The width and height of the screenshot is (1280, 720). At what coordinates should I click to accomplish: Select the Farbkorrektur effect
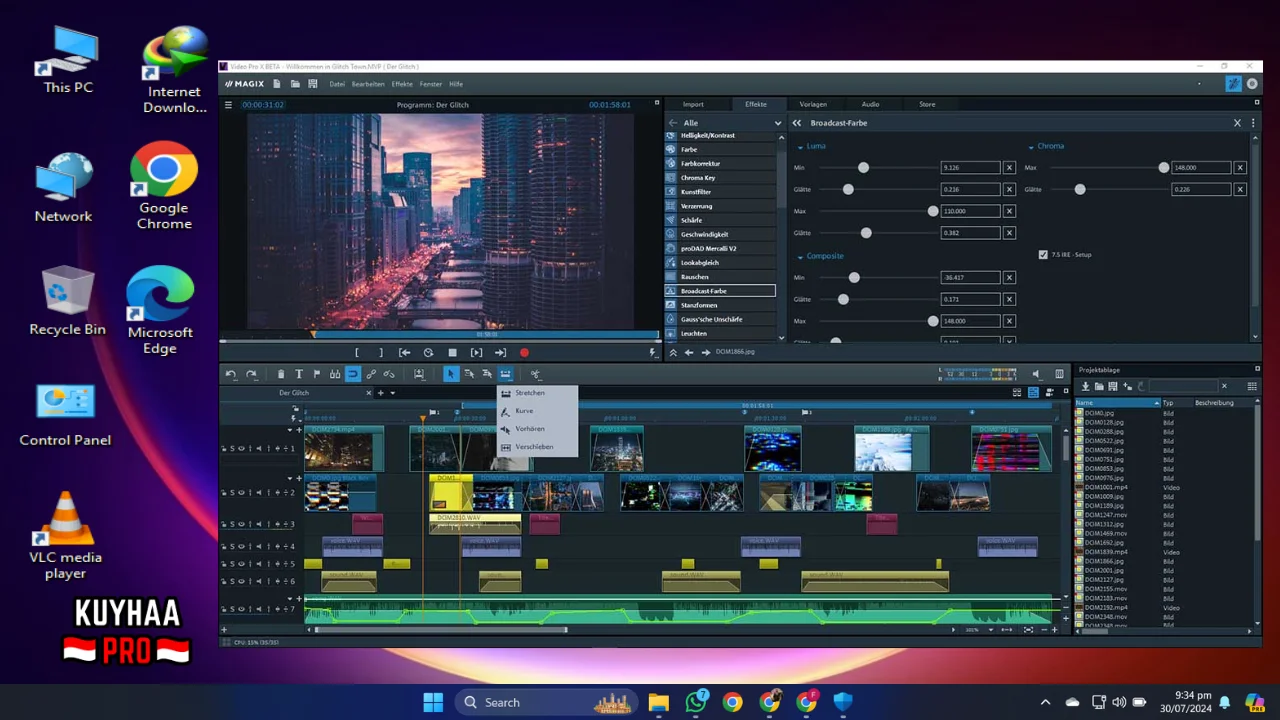point(720,163)
